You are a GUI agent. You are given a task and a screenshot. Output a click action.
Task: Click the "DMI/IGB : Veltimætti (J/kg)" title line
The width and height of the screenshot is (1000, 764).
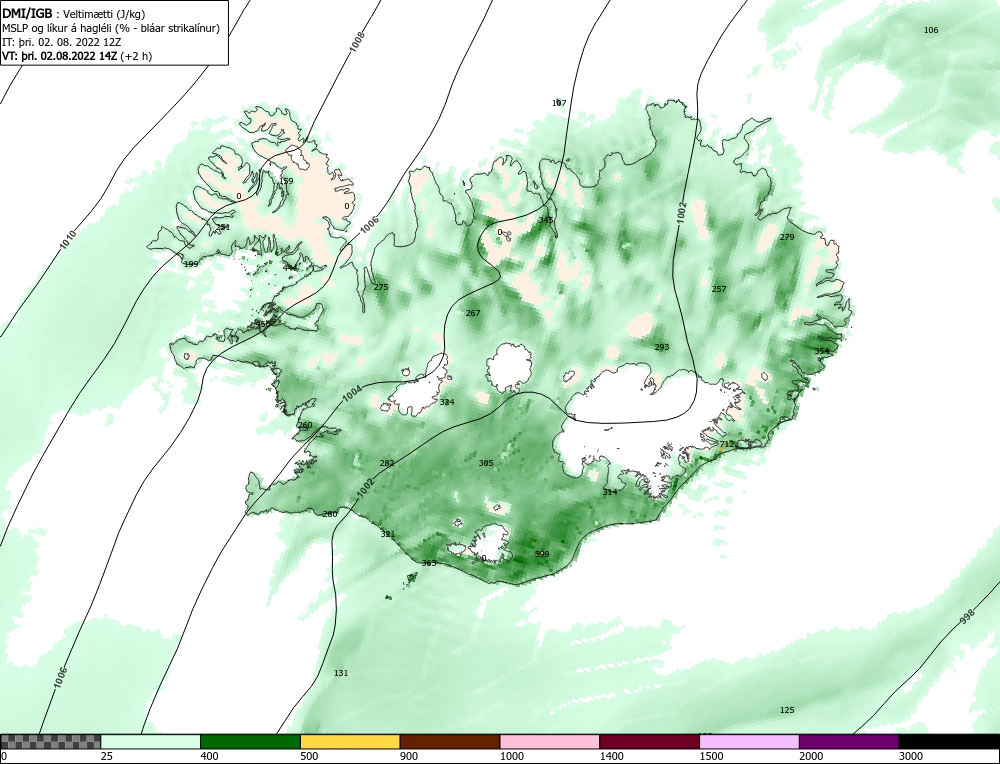[75, 14]
